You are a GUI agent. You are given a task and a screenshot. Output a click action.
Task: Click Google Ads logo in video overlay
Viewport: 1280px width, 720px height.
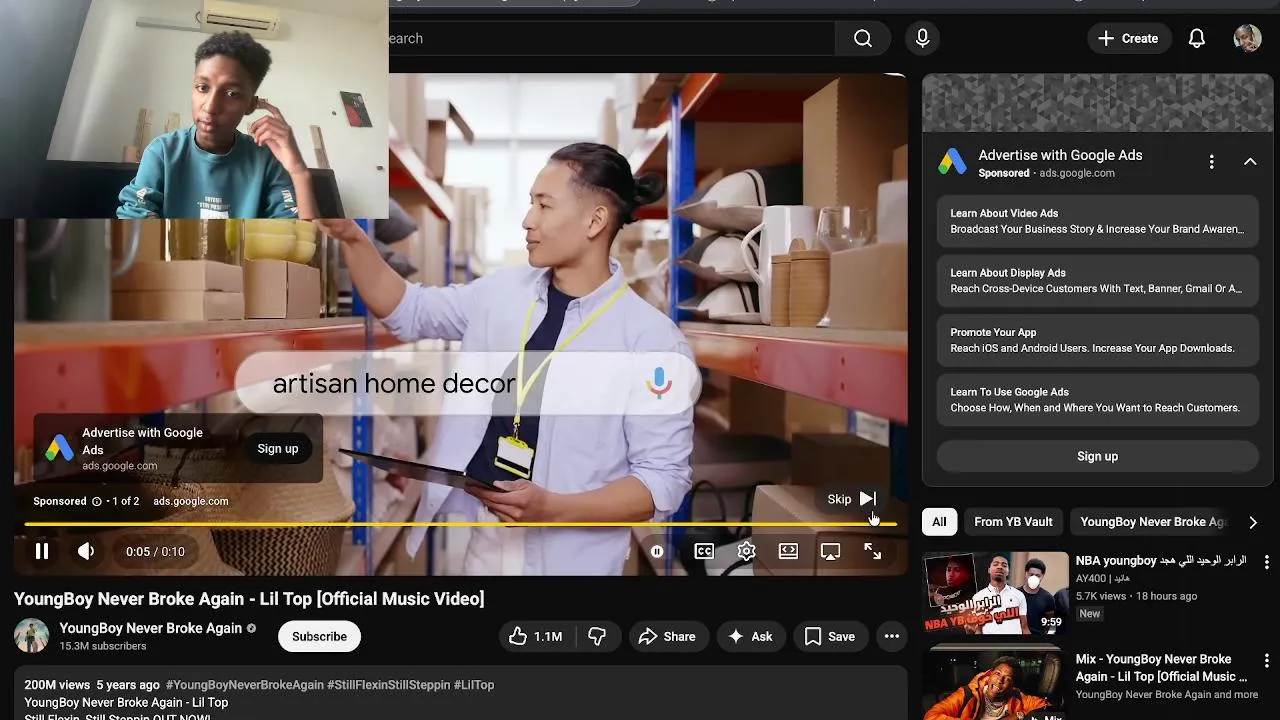[59, 449]
